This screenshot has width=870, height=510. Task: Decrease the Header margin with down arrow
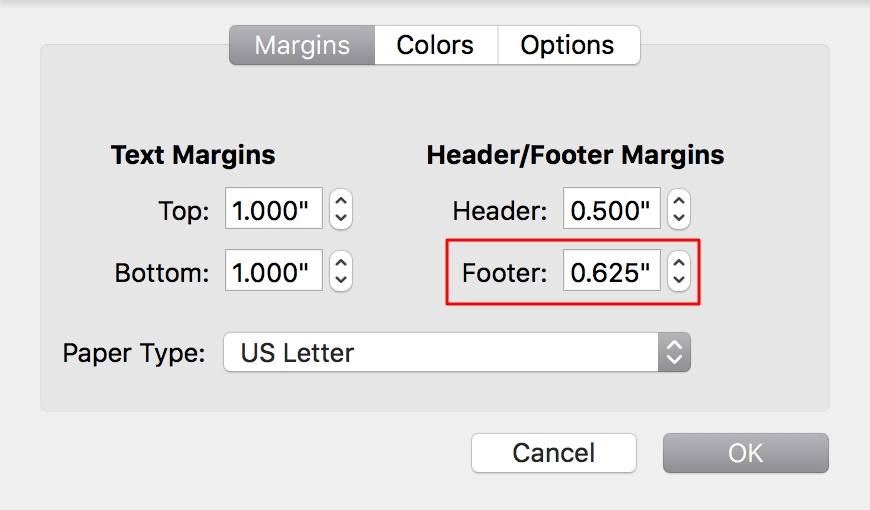point(679,219)
